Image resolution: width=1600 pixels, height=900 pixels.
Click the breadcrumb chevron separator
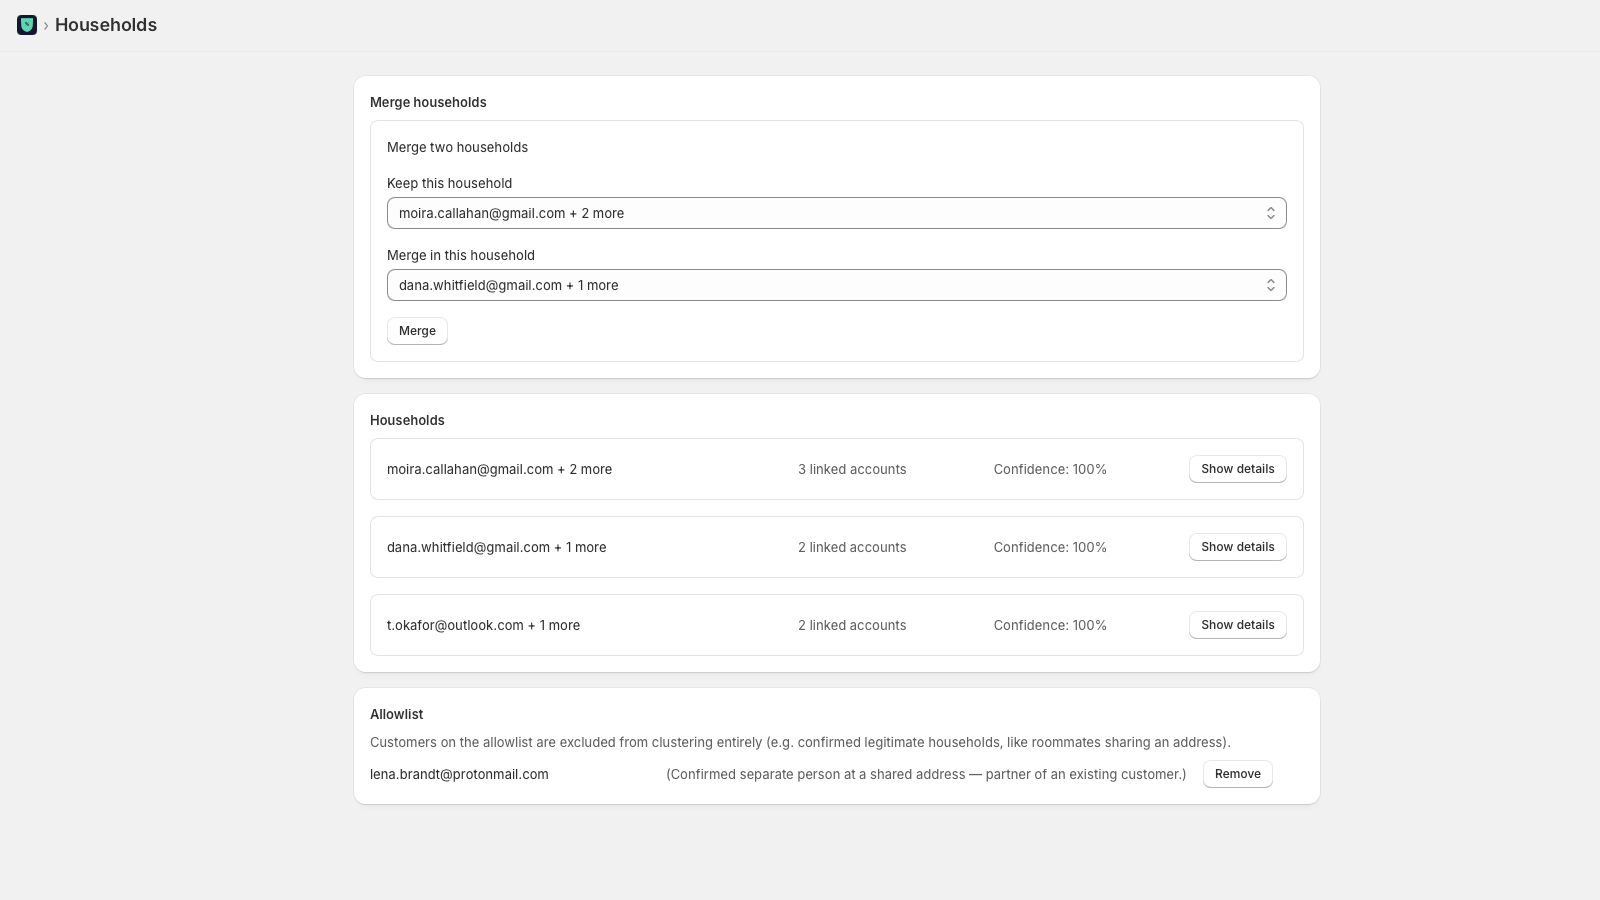point(46,25)
